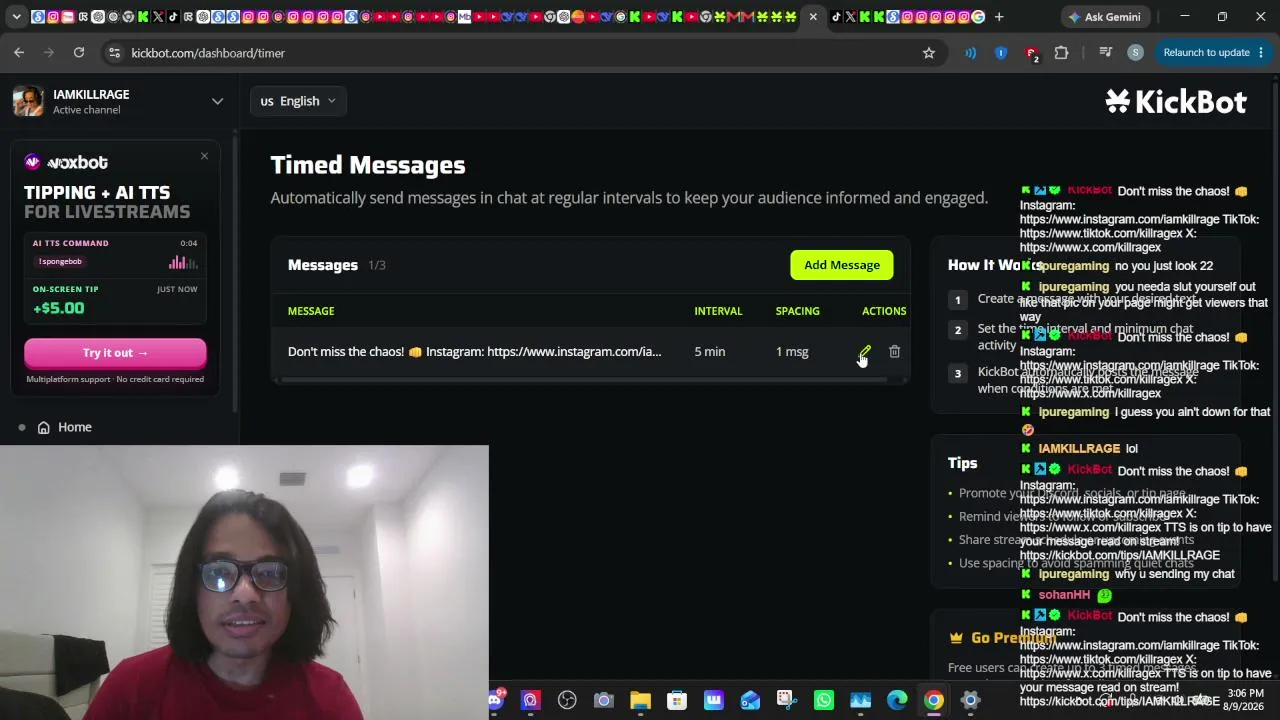Click the address bar URL kickbot.com/dashboard/timer

point(208,53)
